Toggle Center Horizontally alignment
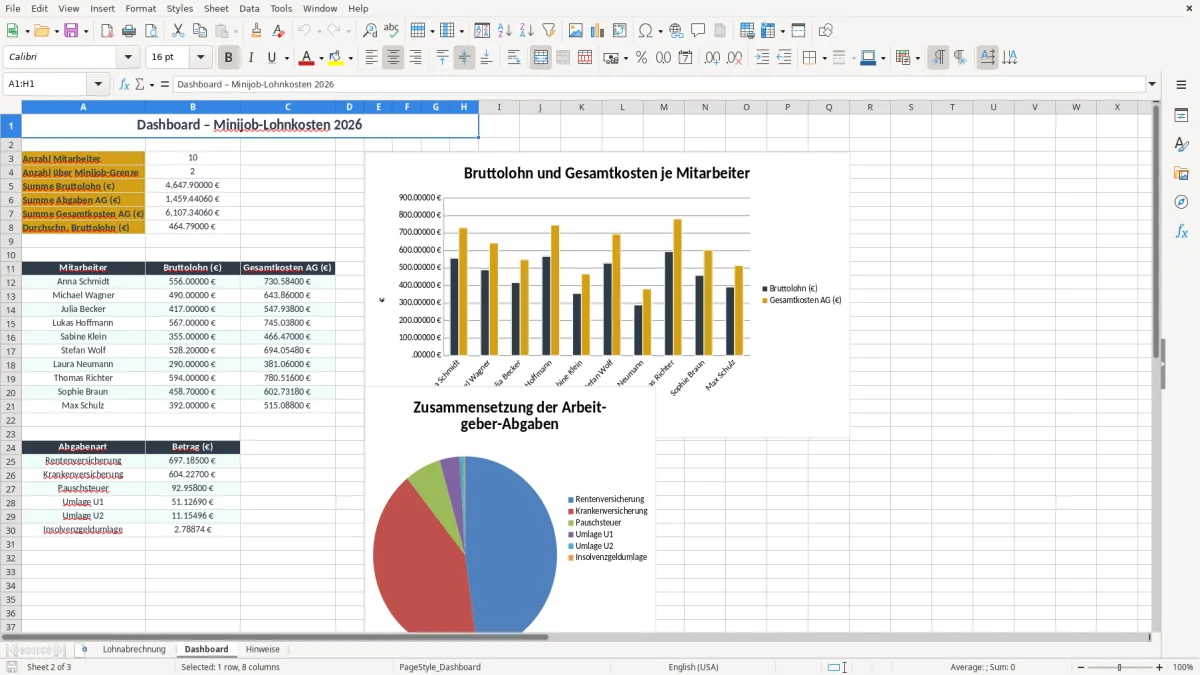The width and height of the screenshot is (1200, 675). pos(393,58)
